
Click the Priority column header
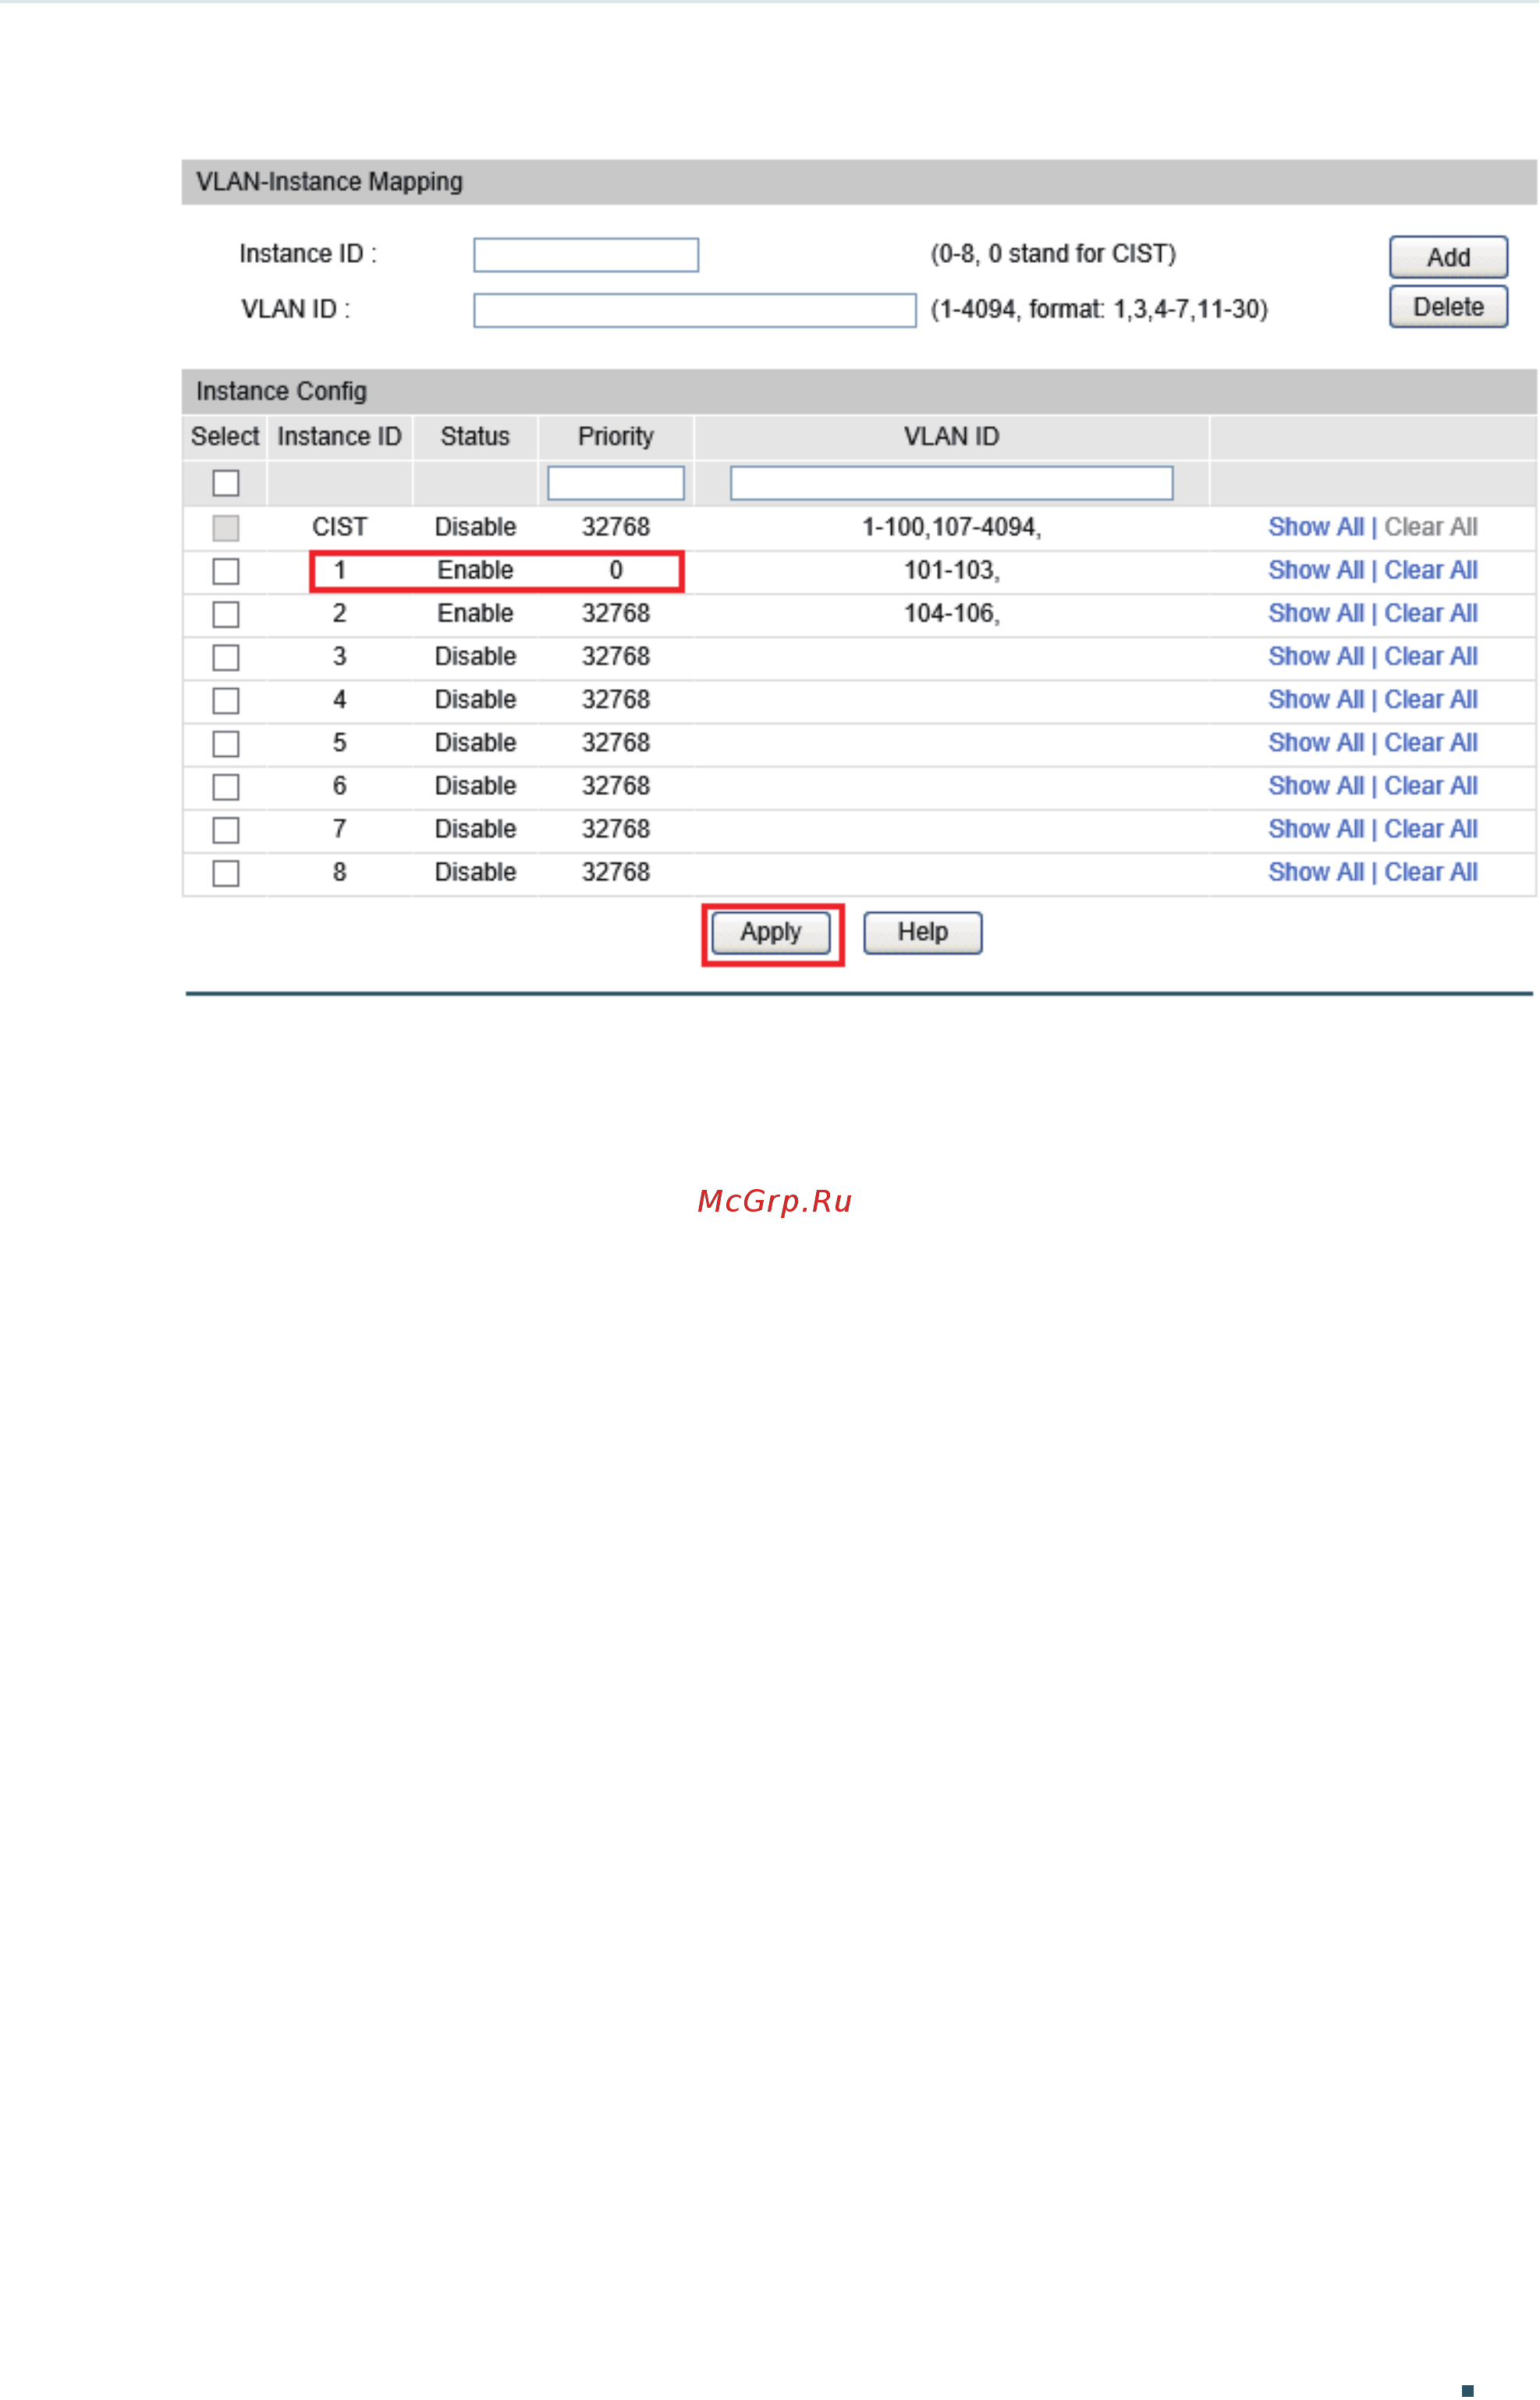point(616,437)
